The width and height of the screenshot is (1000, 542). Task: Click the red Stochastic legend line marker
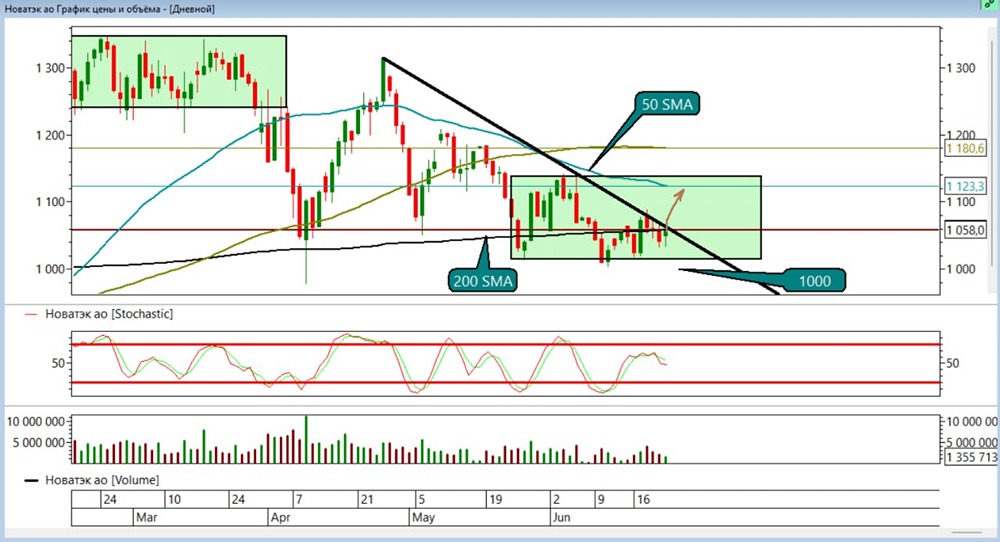pyautogui.click(x=31, y=314)
